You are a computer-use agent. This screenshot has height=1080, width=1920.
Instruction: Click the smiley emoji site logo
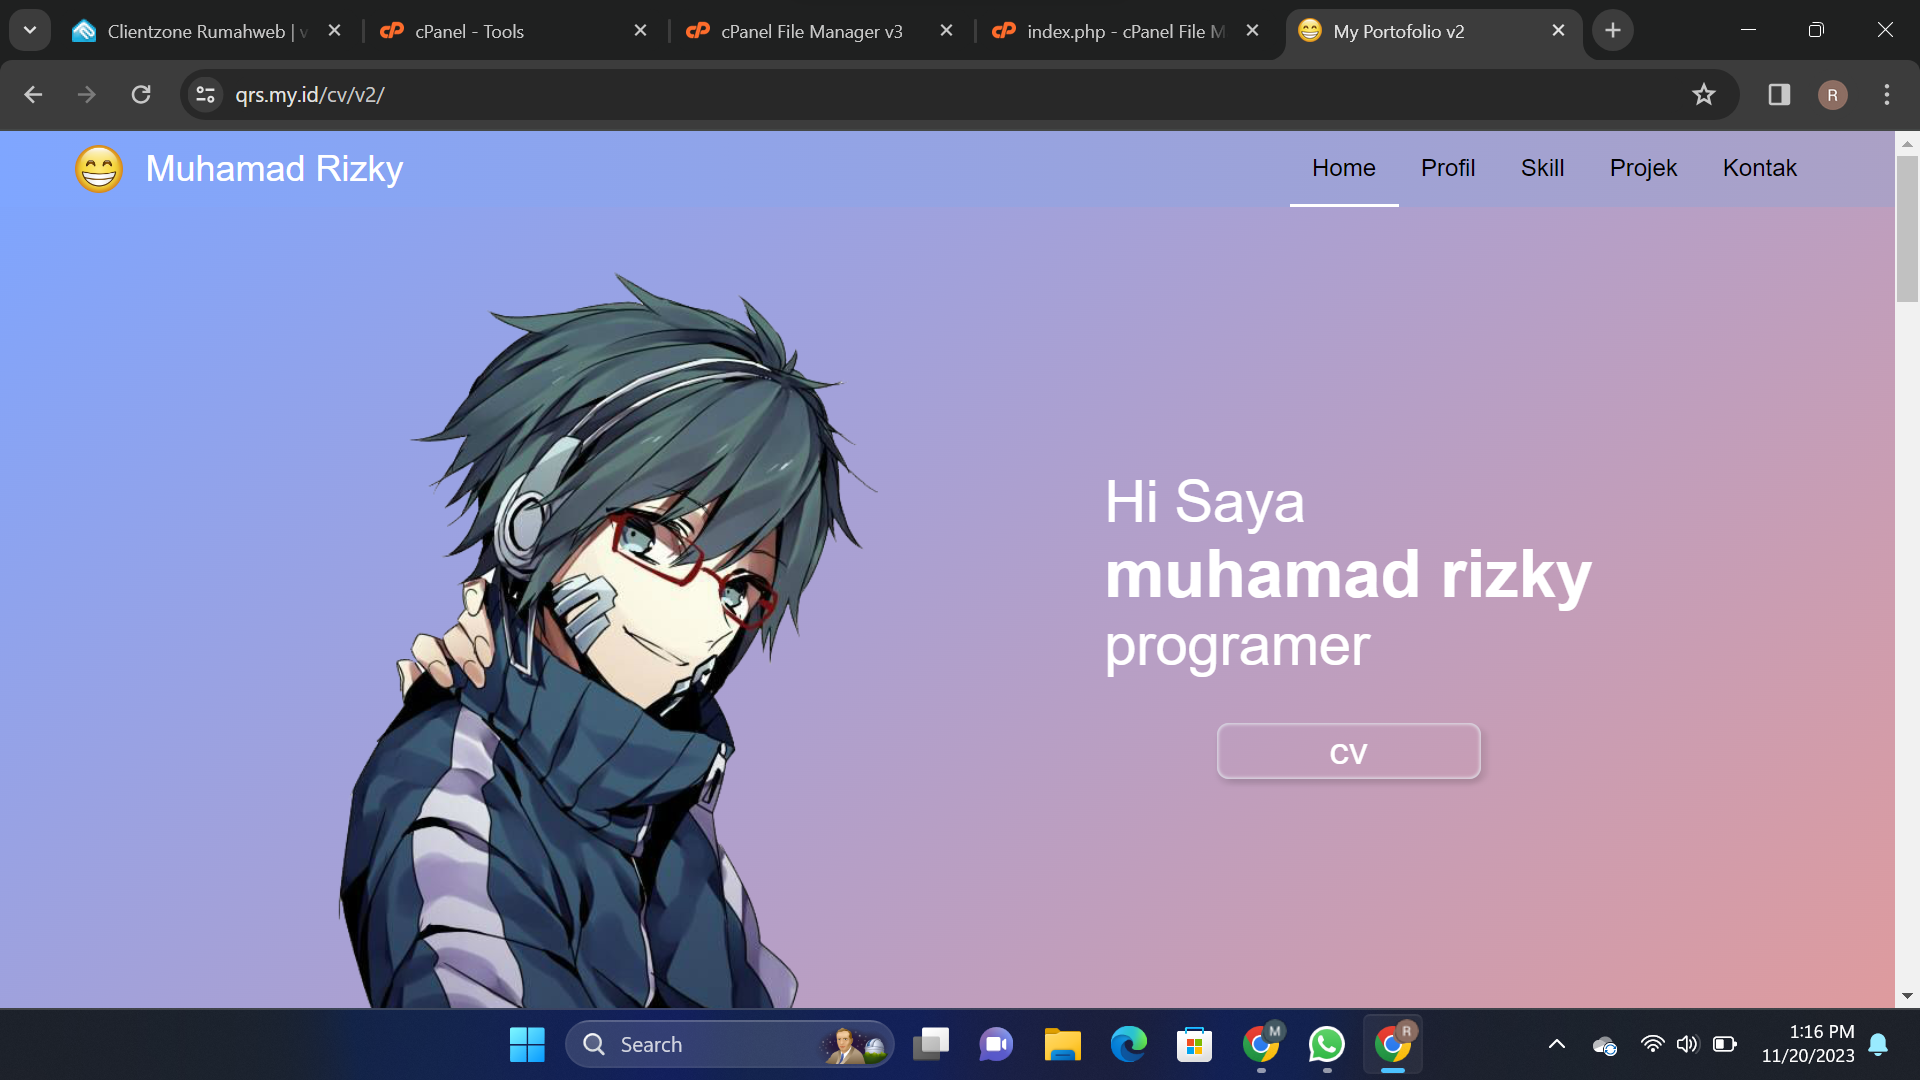click(99, 169)
